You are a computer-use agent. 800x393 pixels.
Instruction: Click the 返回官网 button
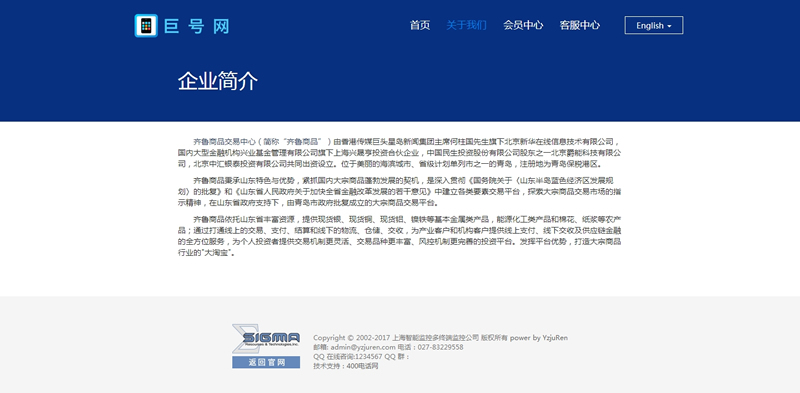point(266,362)
